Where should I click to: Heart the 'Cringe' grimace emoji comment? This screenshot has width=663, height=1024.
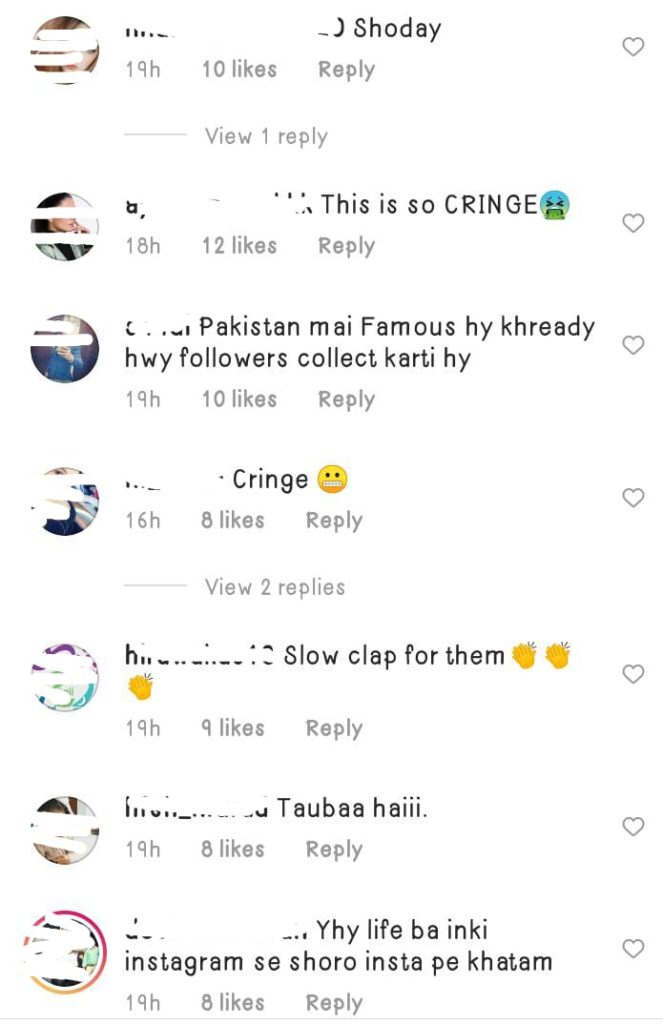[633, 498]
